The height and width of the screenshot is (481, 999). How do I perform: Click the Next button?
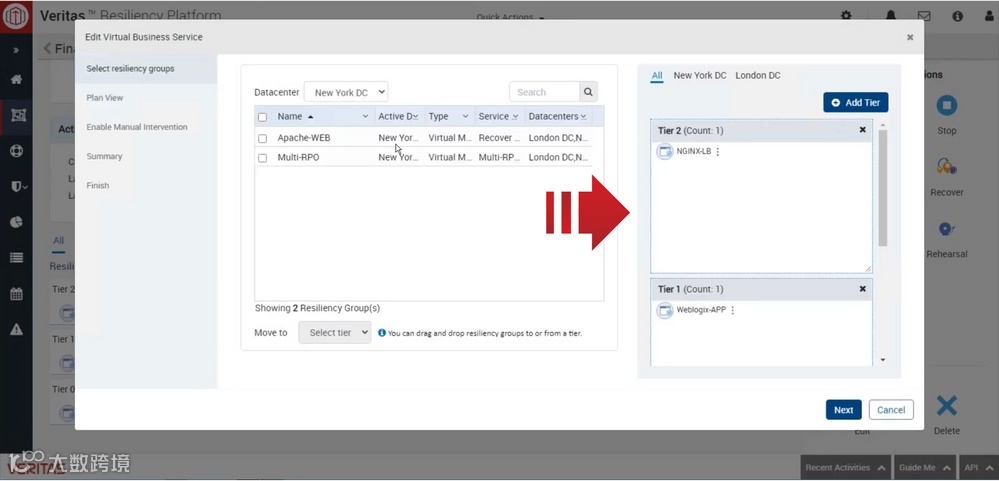tap(844, 410)
